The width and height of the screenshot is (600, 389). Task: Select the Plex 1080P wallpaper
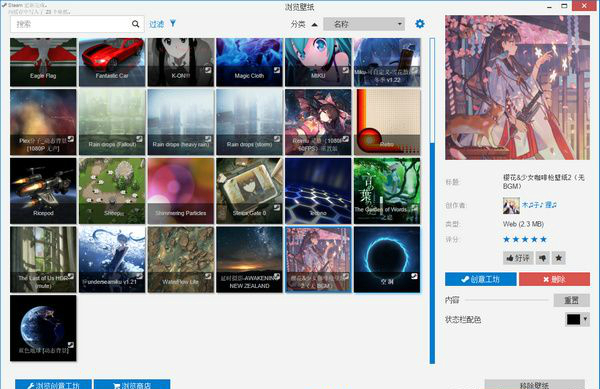pyautogui.click(x=43, y=122)
